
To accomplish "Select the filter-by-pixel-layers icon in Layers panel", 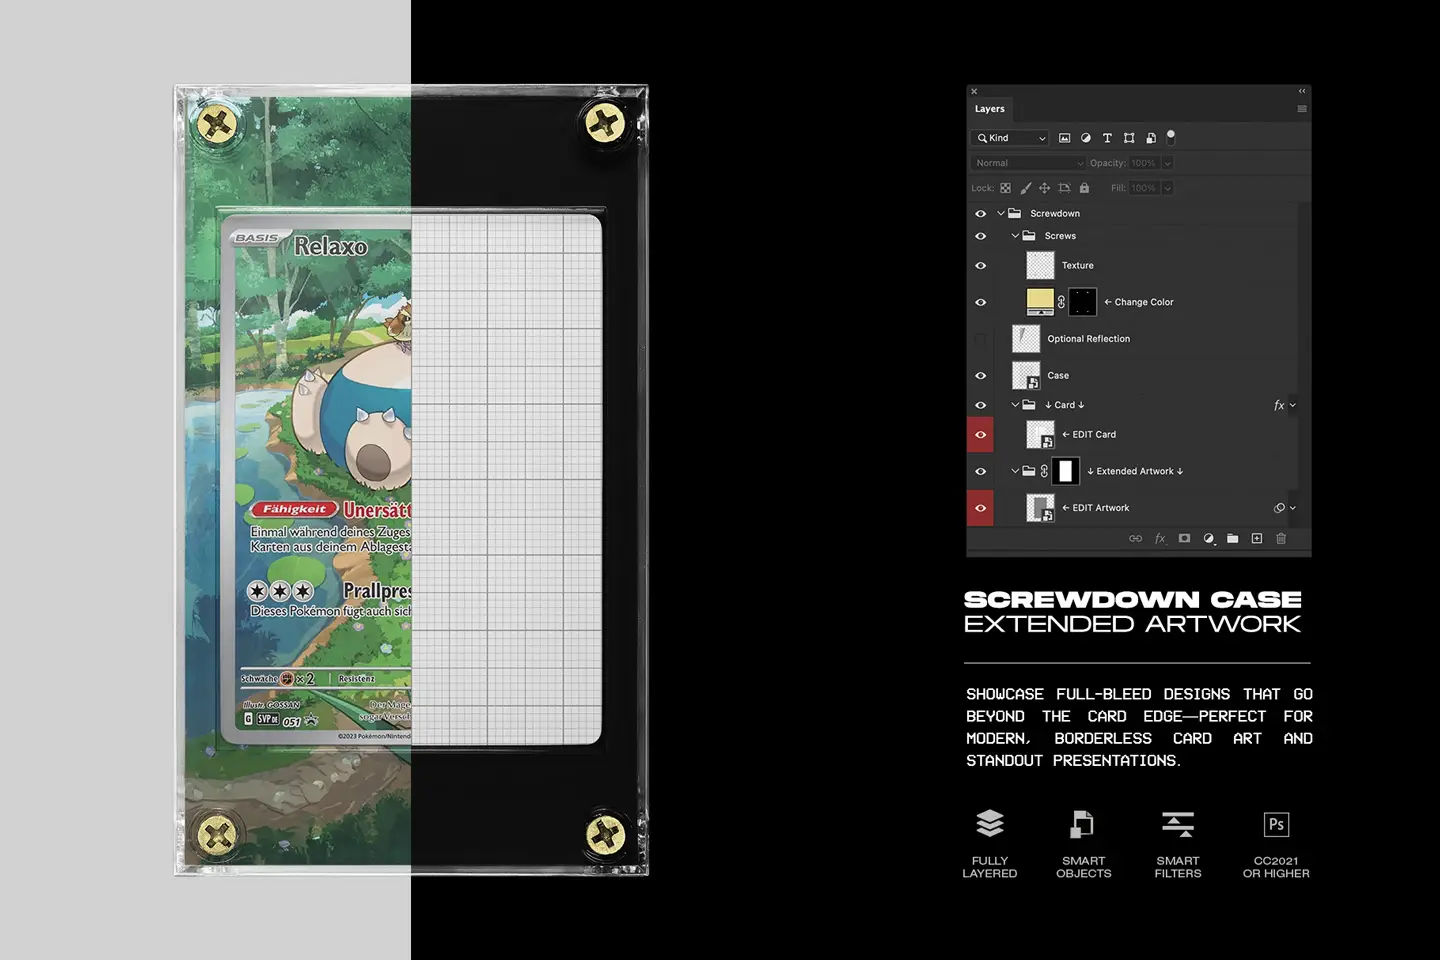I will [1065, 138].
